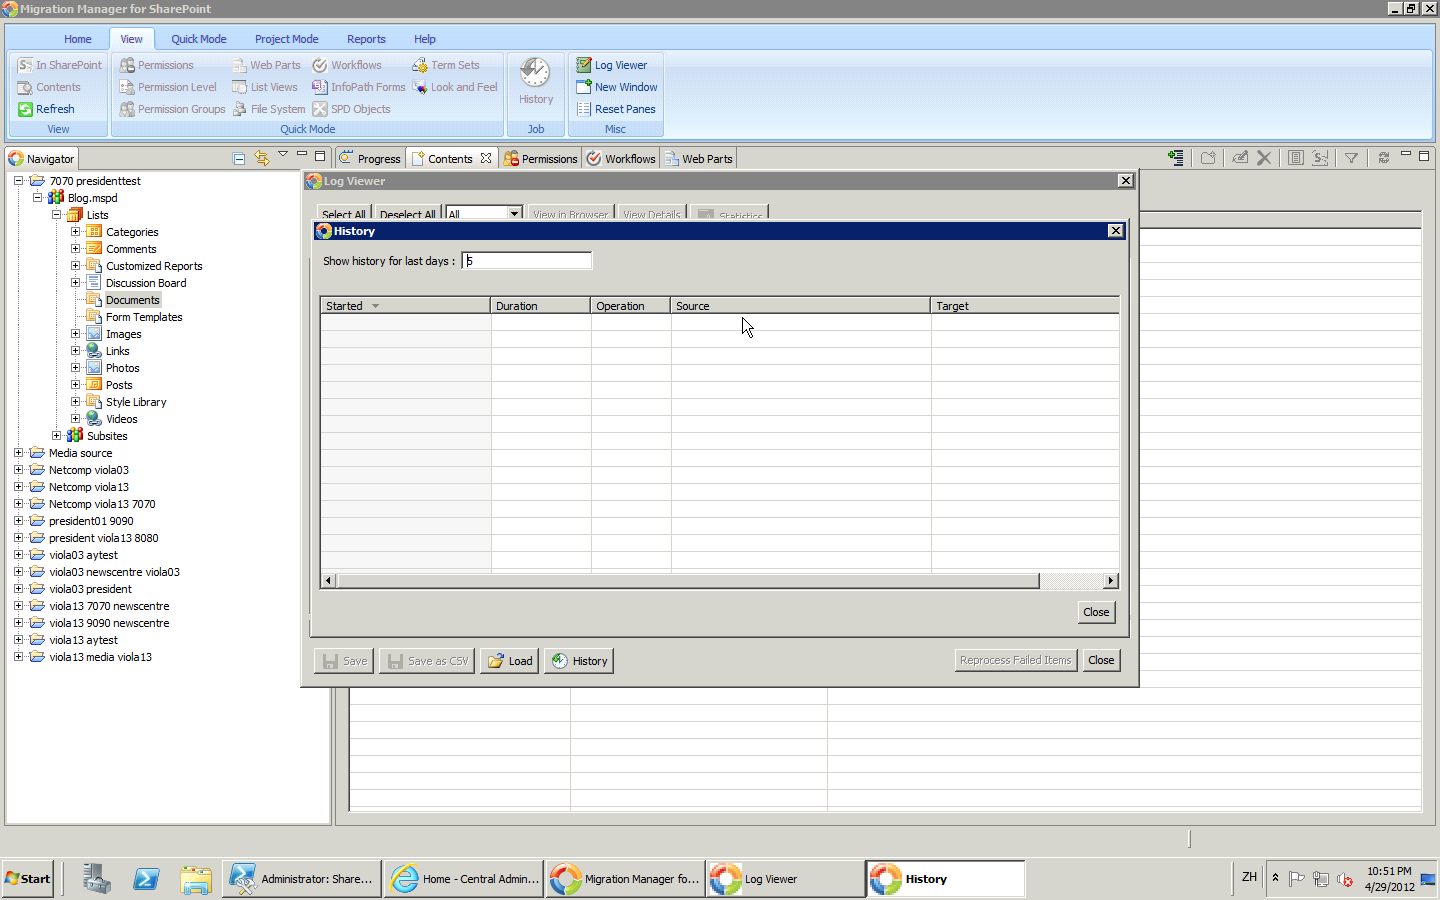The image size is (1440, 900).
Task: Click Select All in Log Viewer
Action: click(x=344, y=214)
